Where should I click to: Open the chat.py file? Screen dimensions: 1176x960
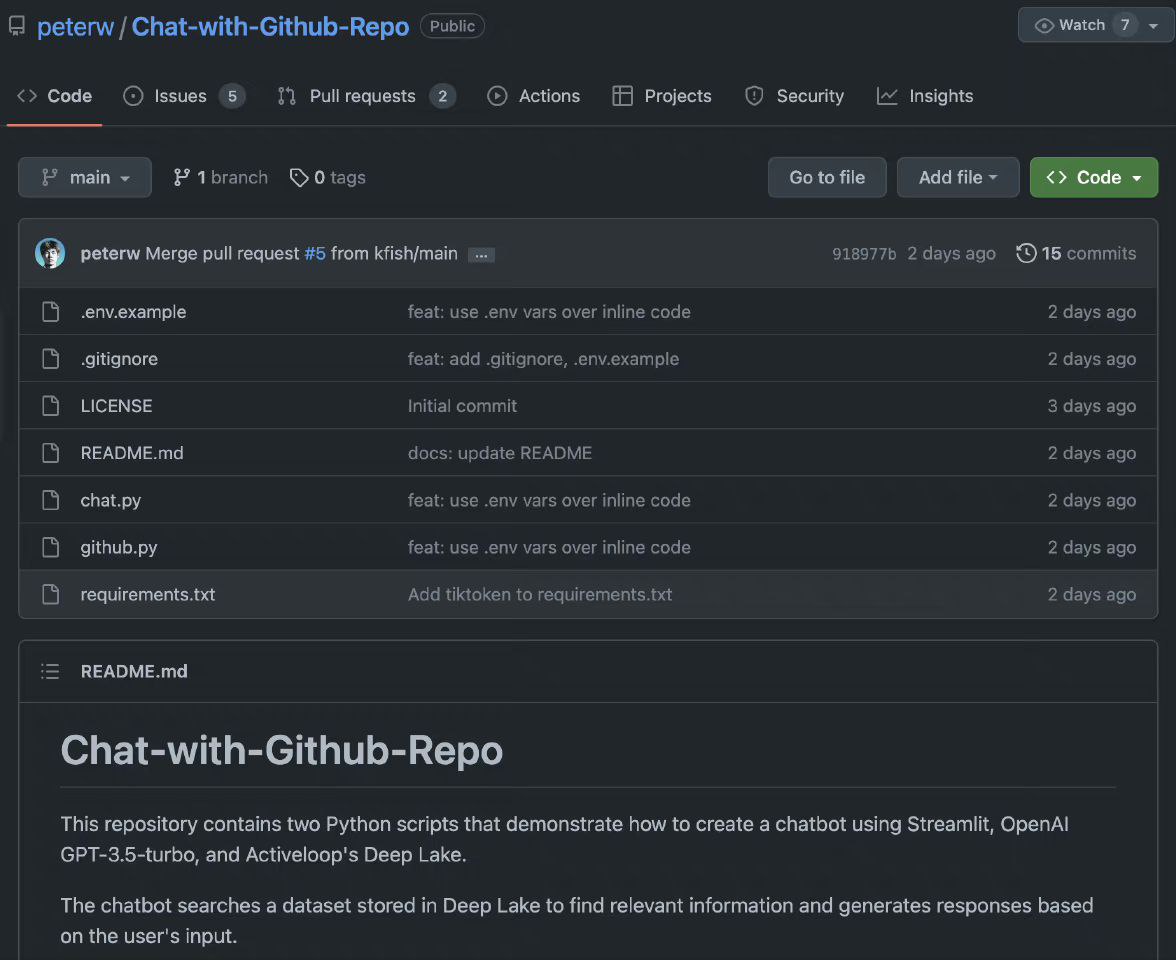110,500
